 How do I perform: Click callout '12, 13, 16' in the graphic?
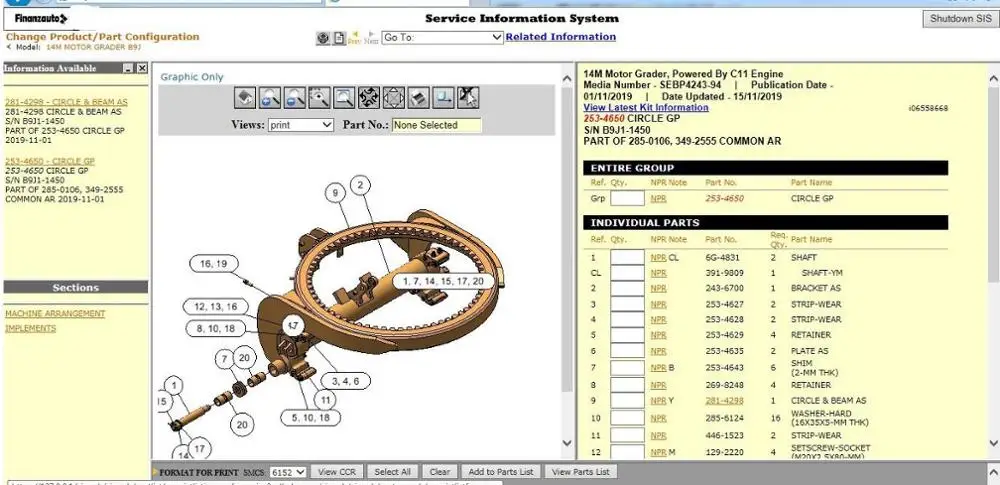pos(215,307)
